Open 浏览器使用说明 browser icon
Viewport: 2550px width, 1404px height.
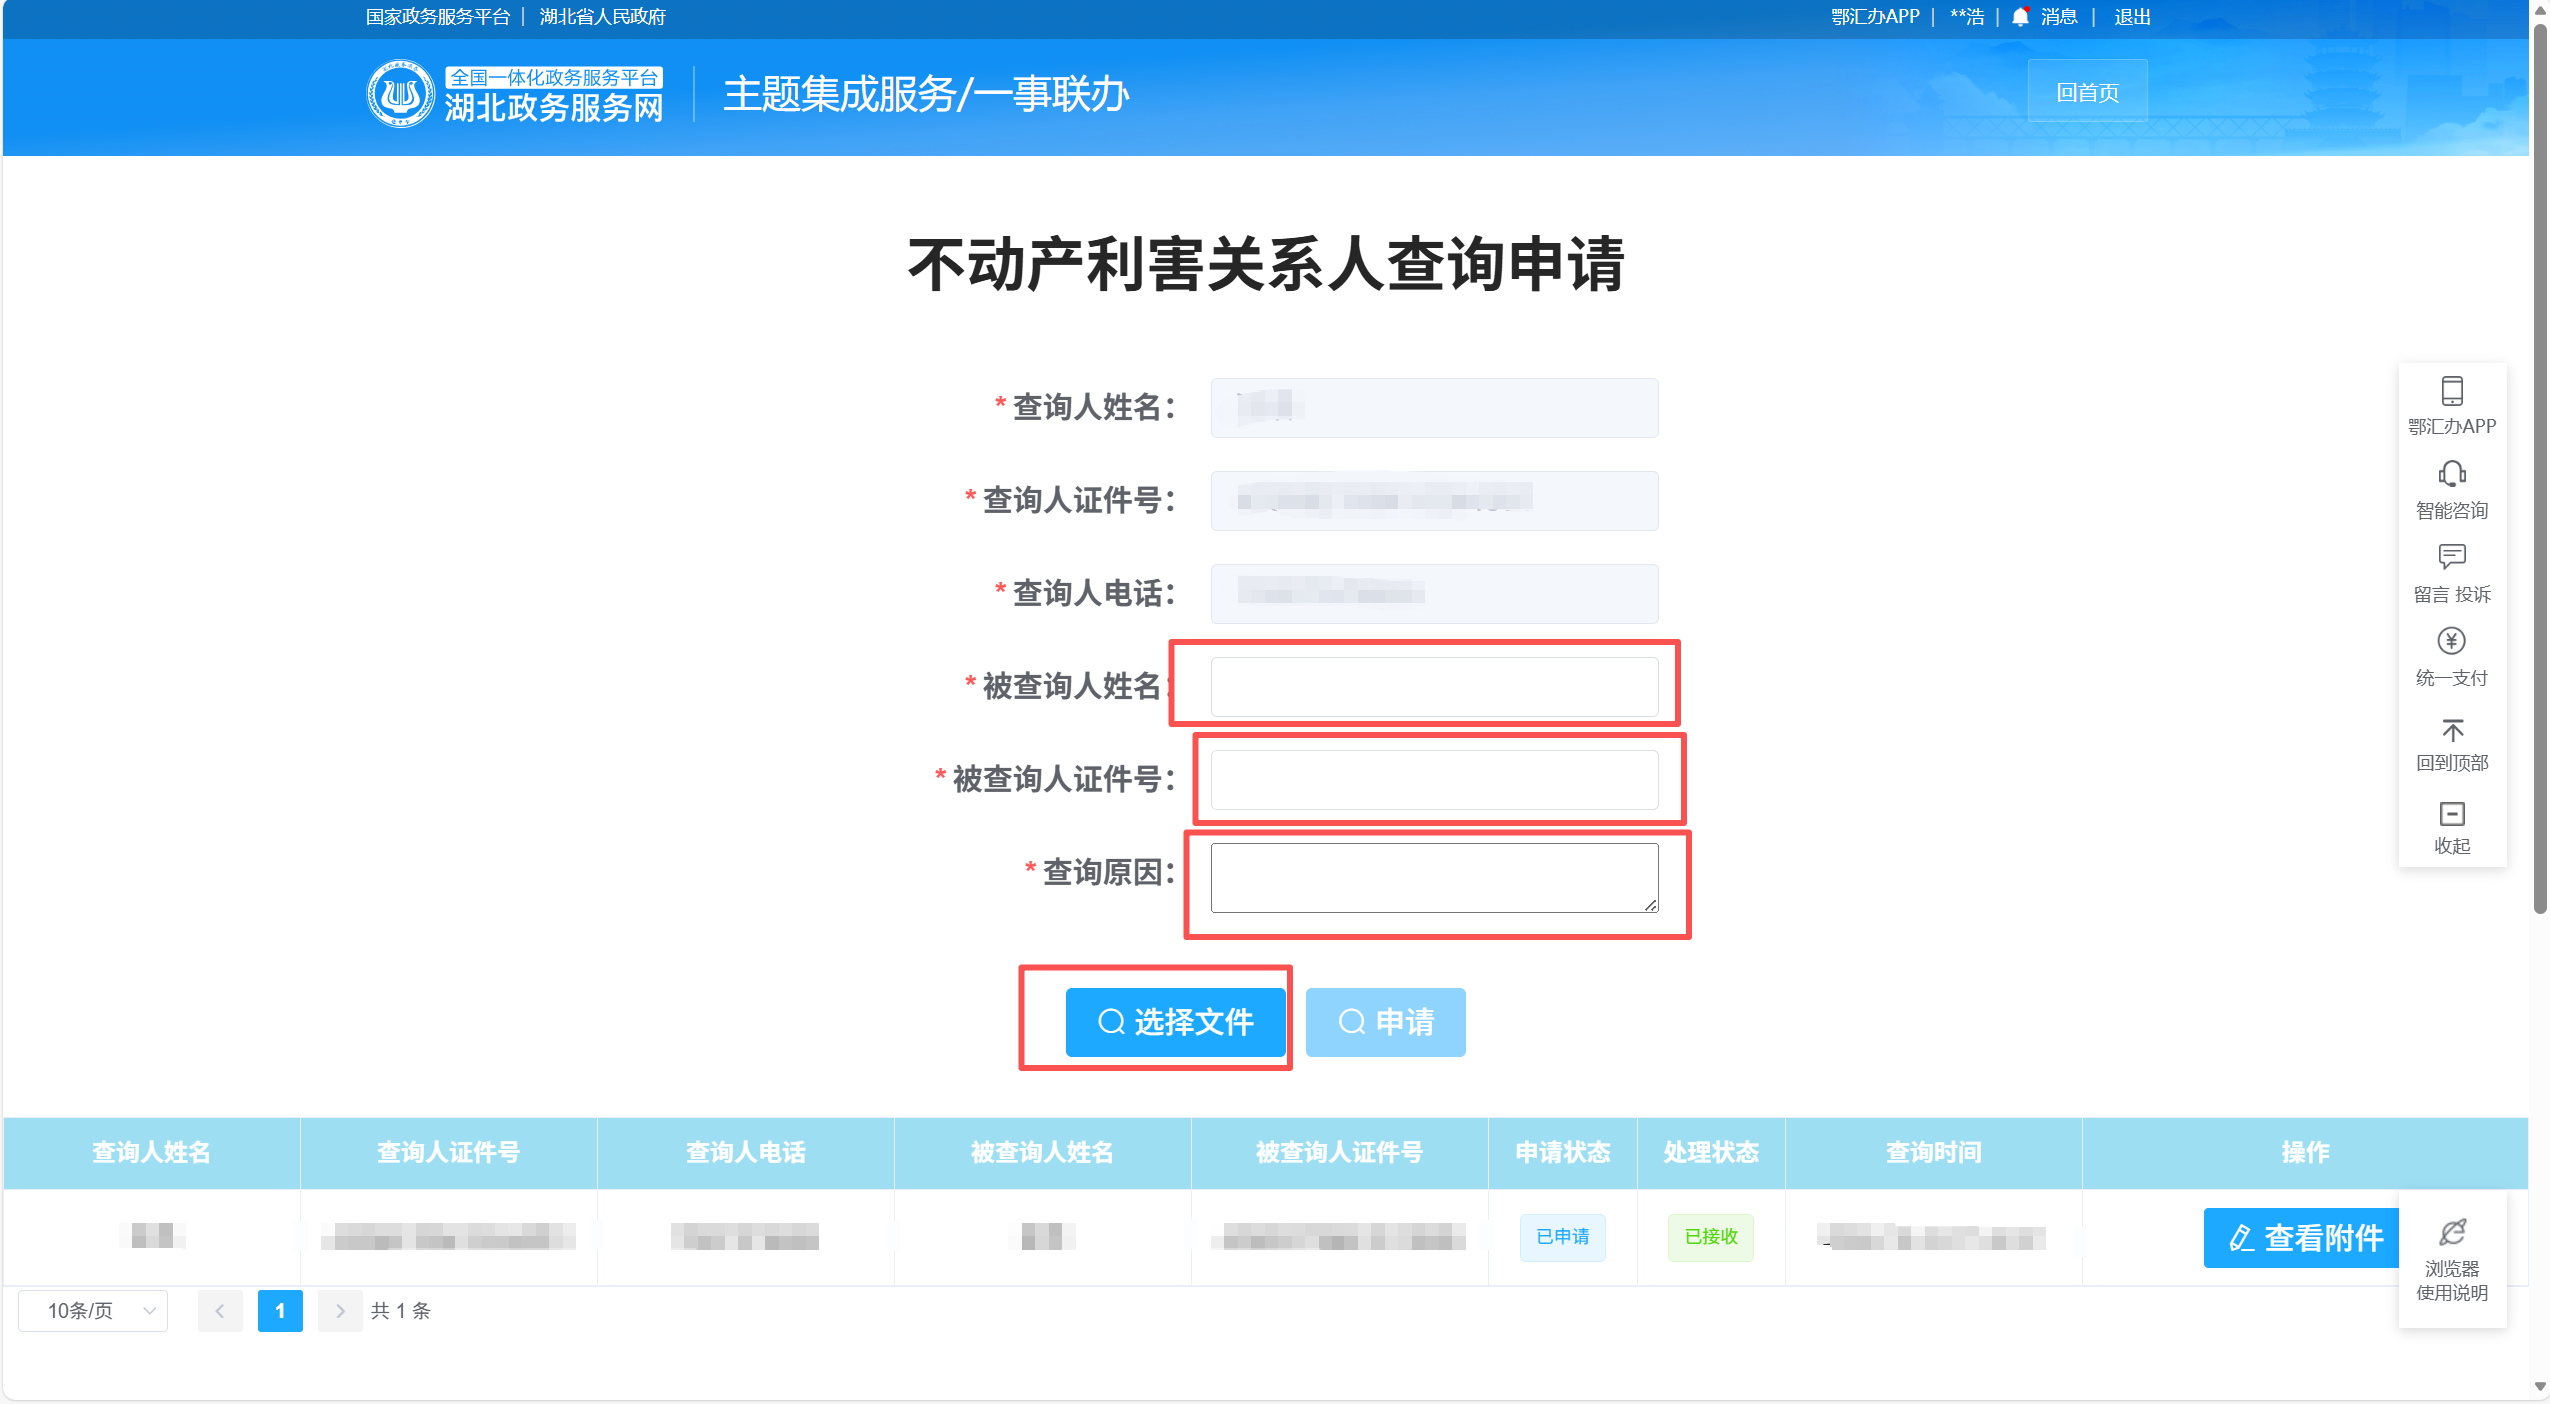[2451, 1233]
